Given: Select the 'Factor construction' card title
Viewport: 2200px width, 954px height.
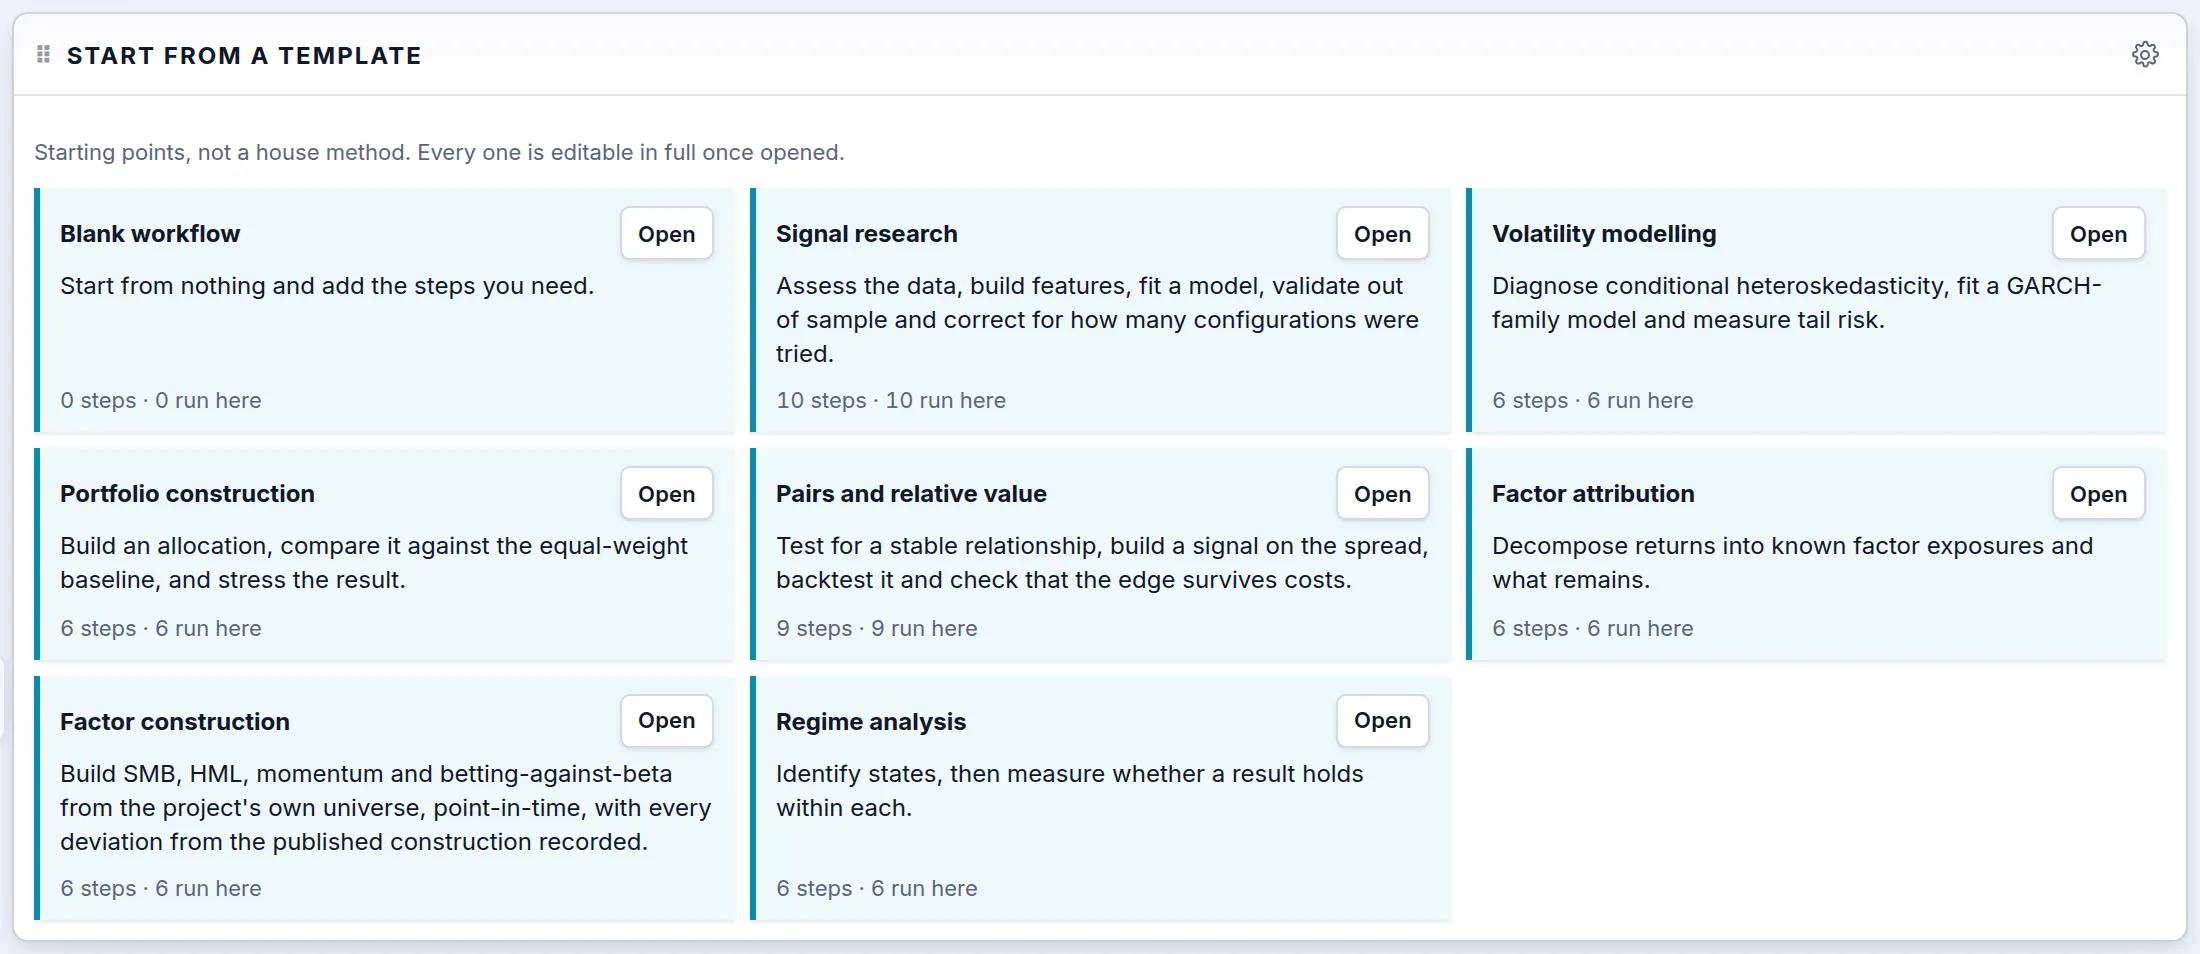Looking at the screenshot, I should click(175, 722).
